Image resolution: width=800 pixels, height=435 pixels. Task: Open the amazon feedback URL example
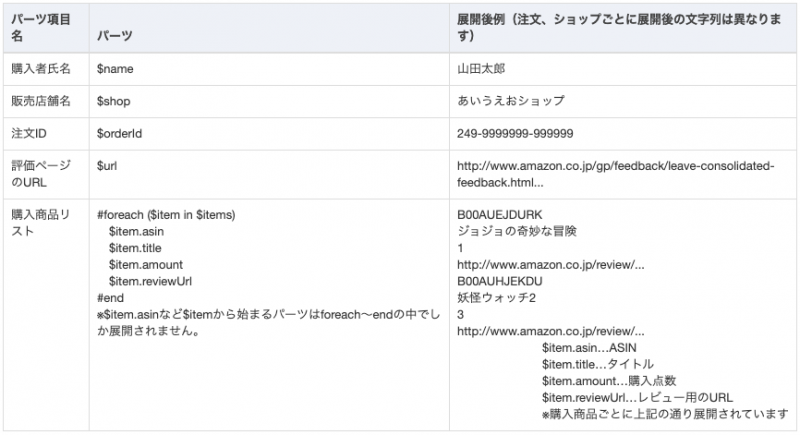616,174
